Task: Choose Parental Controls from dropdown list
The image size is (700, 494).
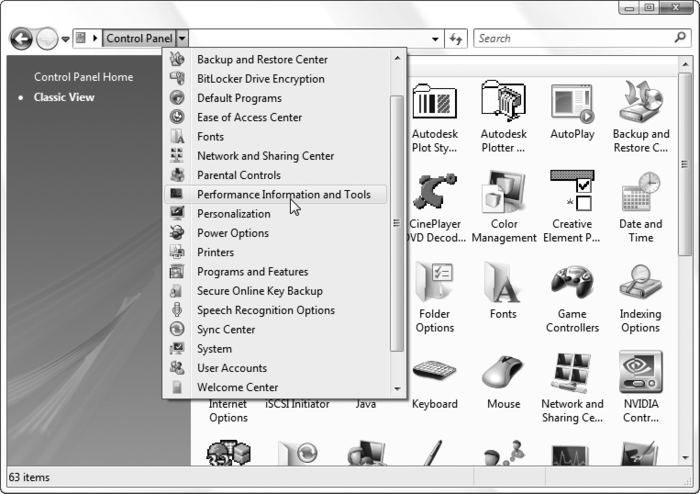Action: pos(275,175)
